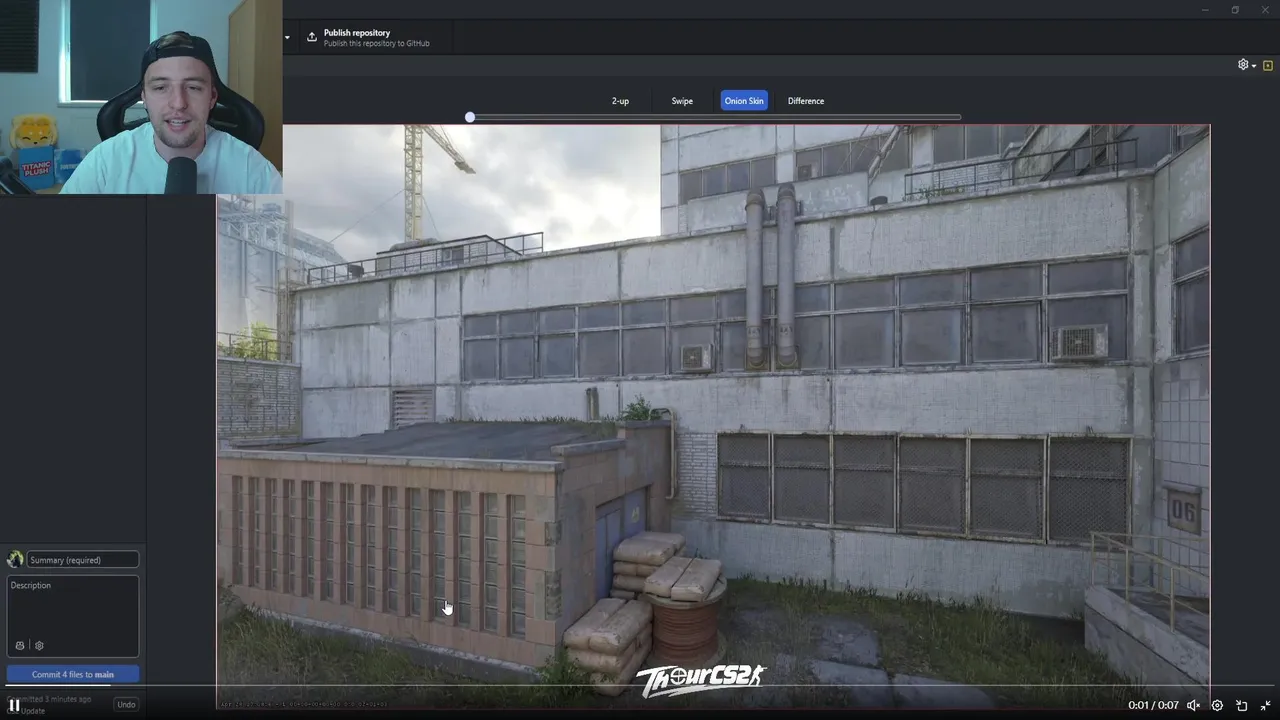The width and height of the screenshot is (1280, 720).
Task: Click the onion skin opacity slider handle
Action: point(470,117)
